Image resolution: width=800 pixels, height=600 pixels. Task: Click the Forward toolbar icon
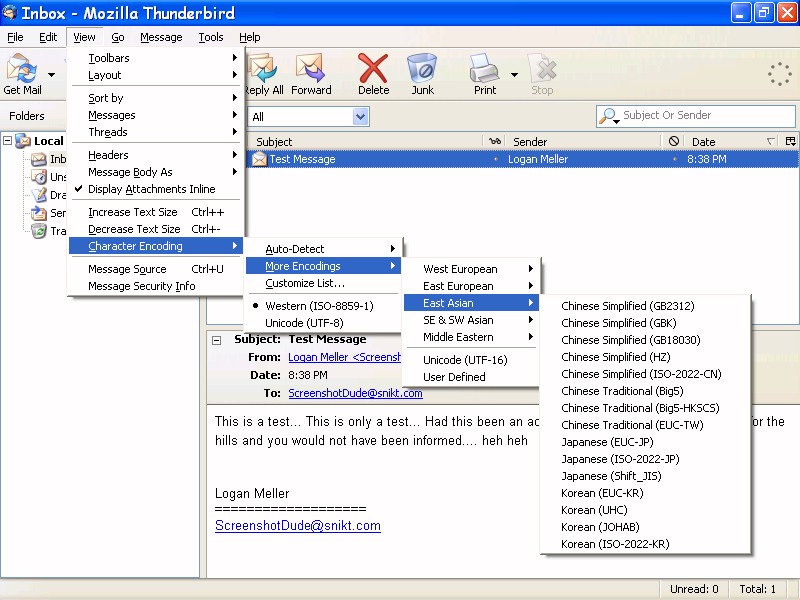pos(310,68)
